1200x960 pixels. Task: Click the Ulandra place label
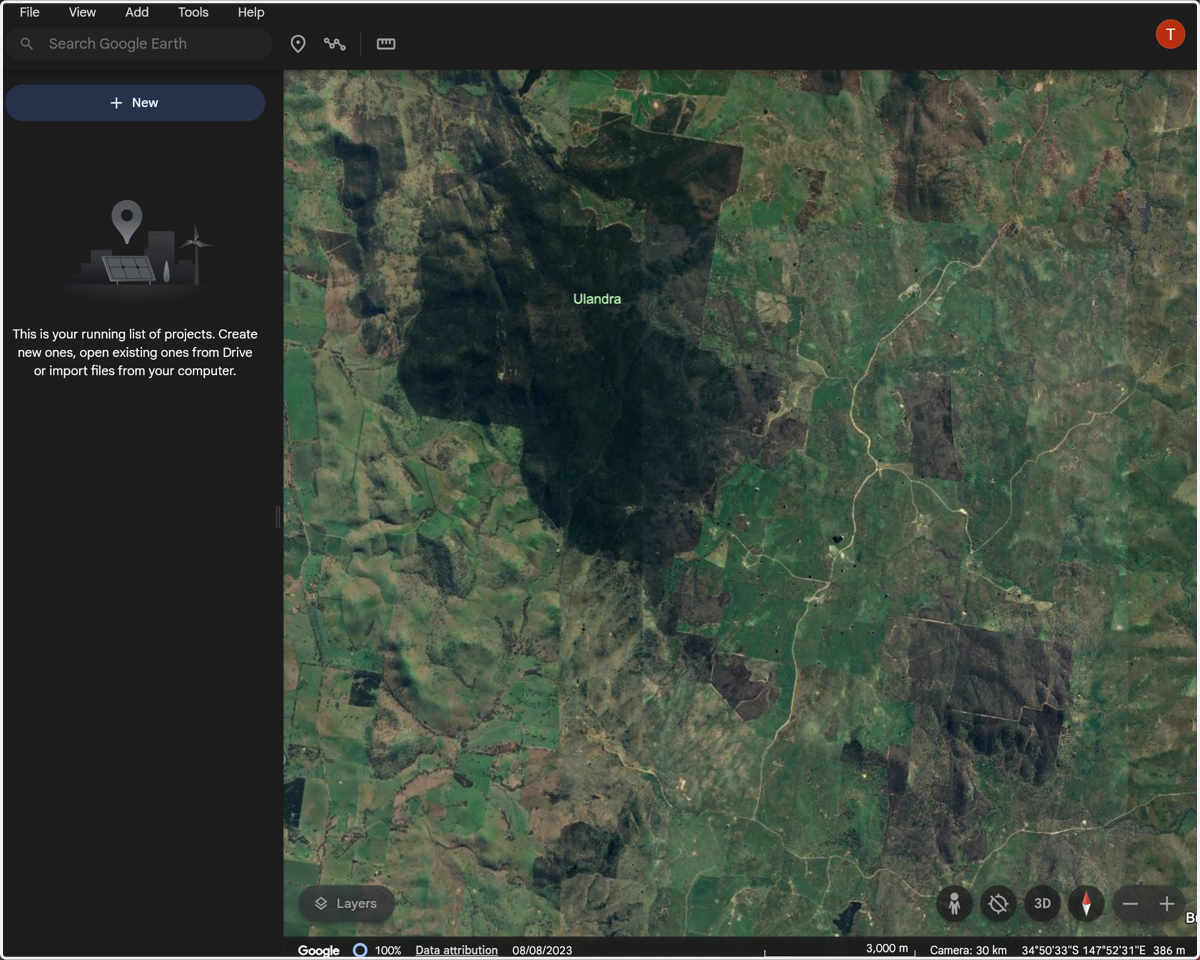[597, 299]
